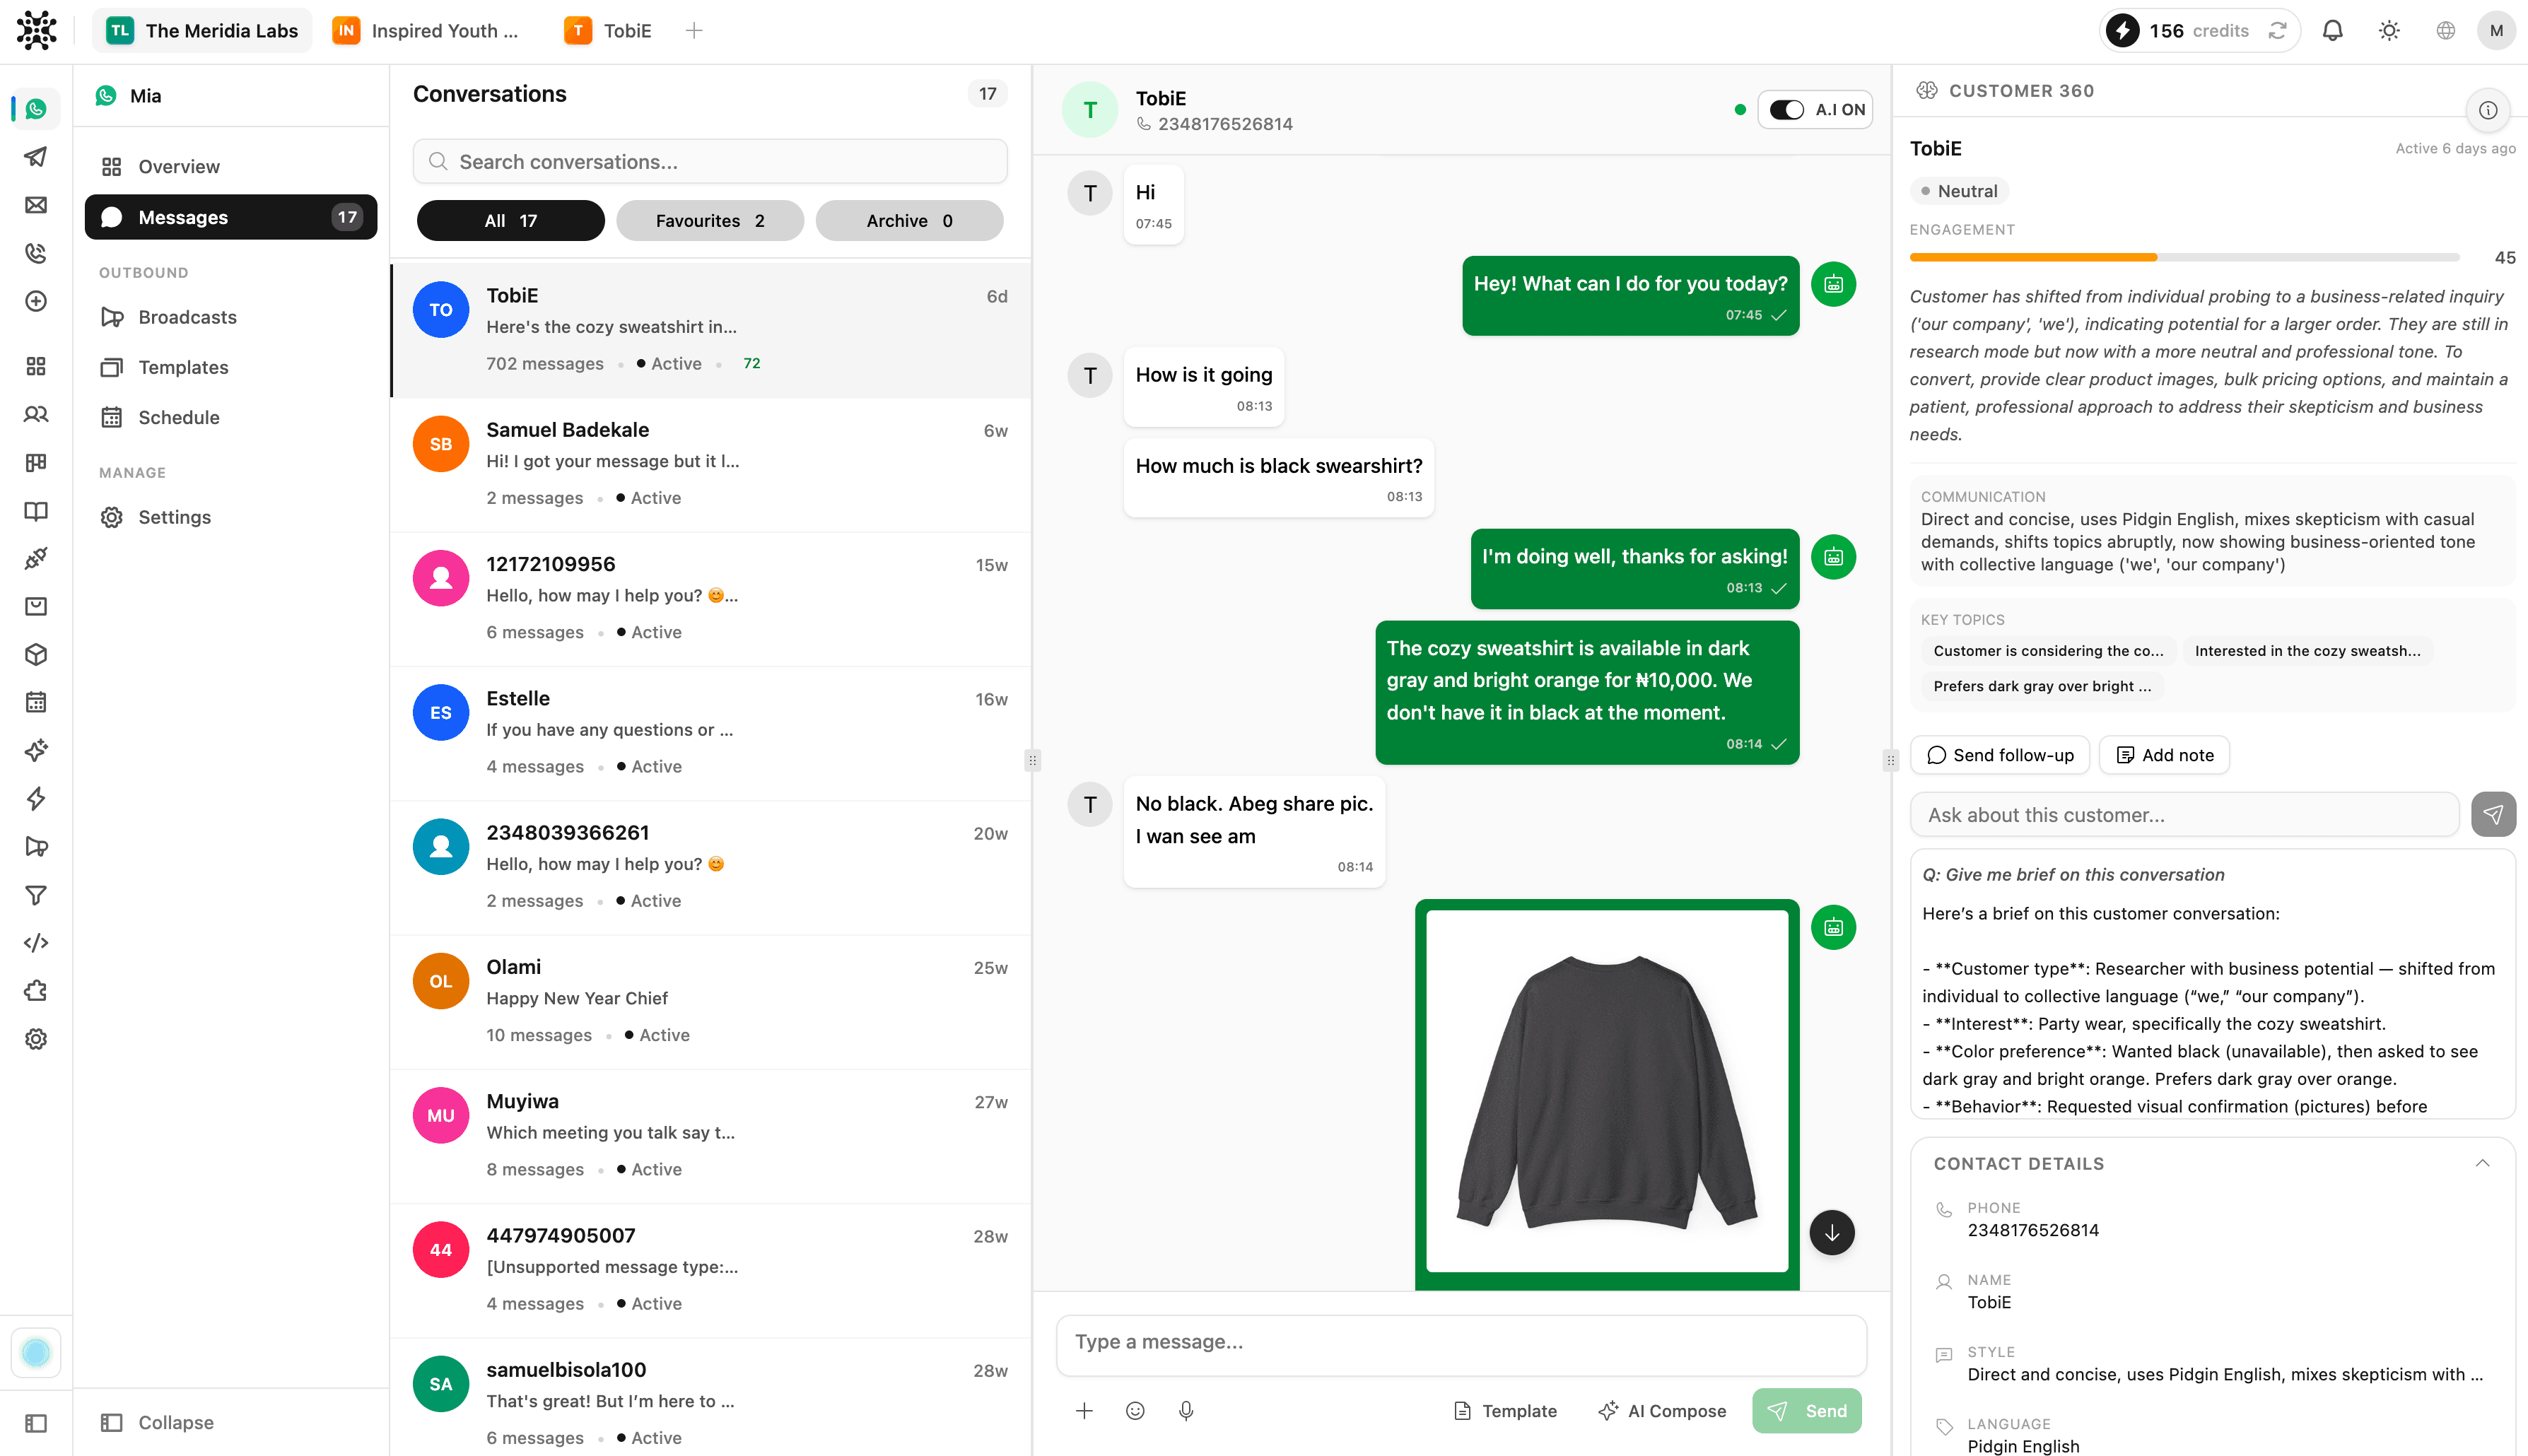Open the Olami conversation
Screen dimensions: 2528x1456
710,1001
